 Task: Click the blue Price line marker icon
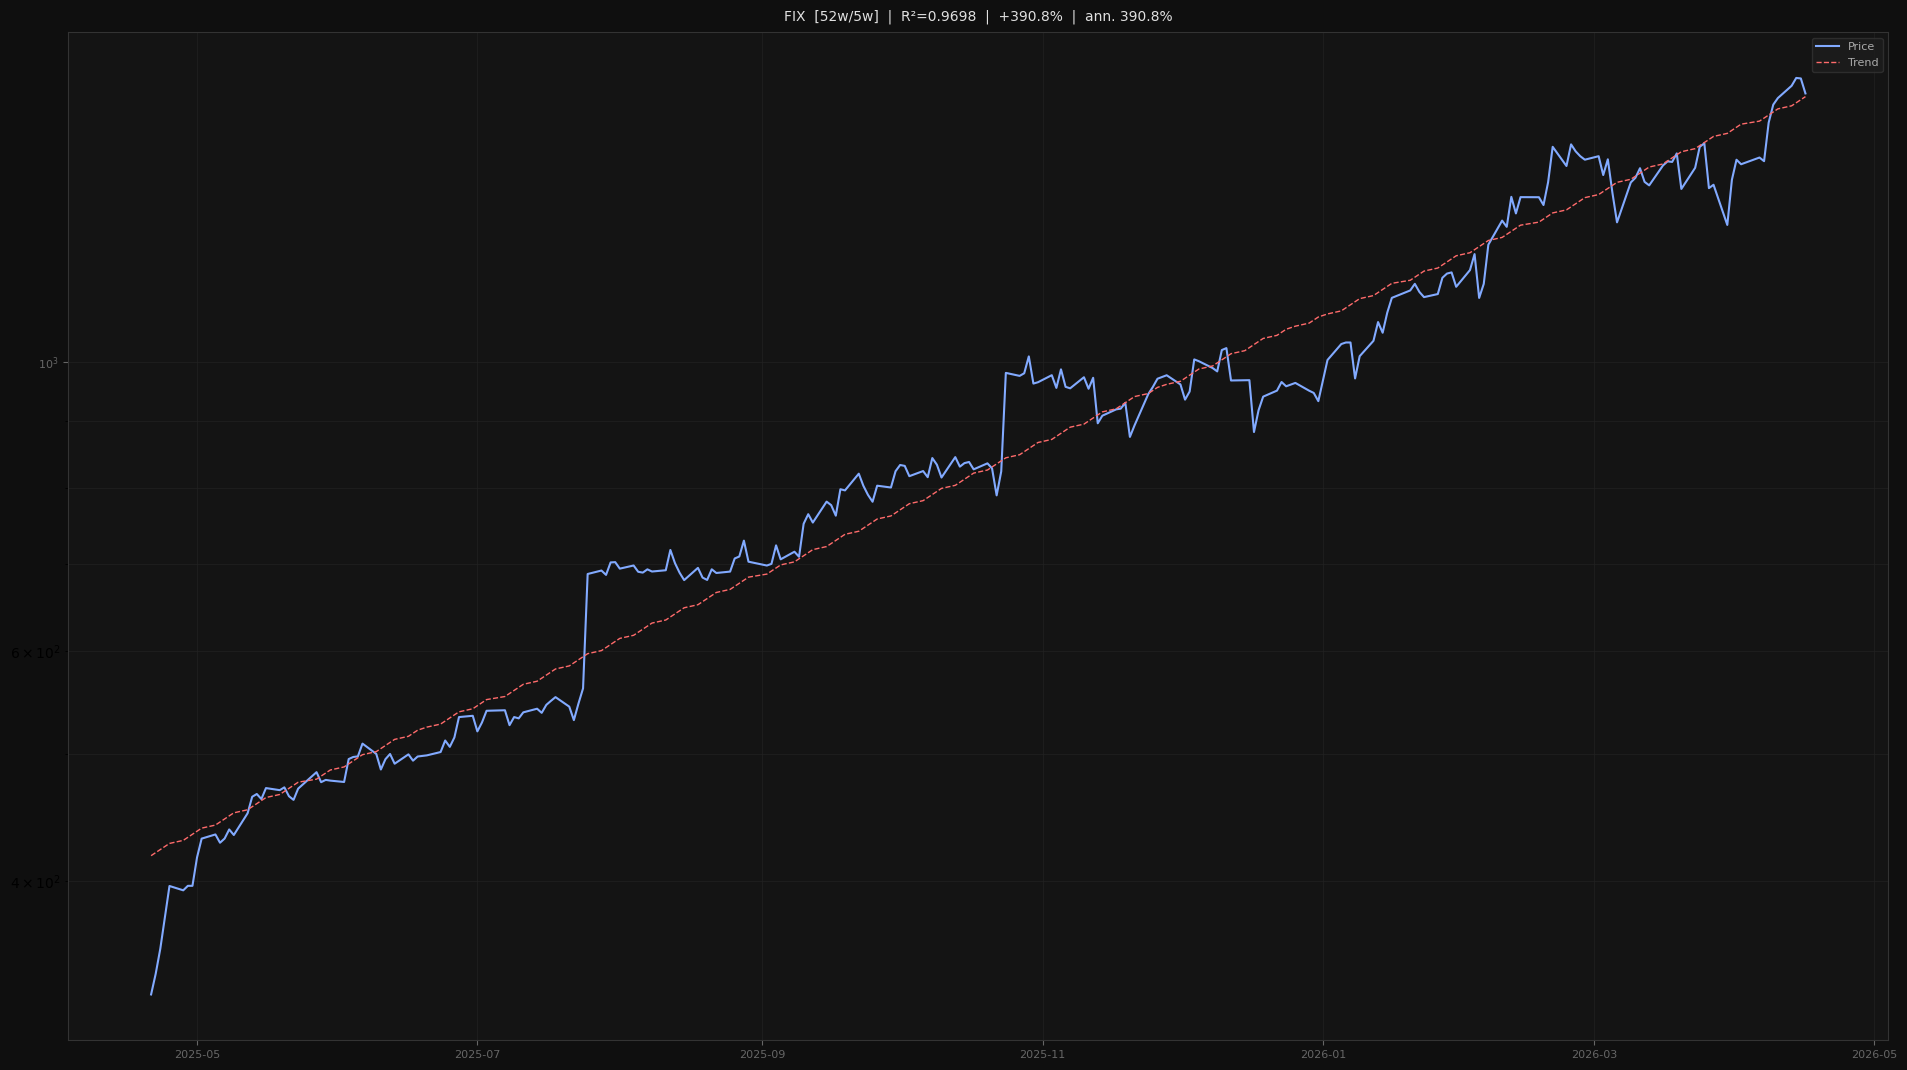tap(1829, 46)
